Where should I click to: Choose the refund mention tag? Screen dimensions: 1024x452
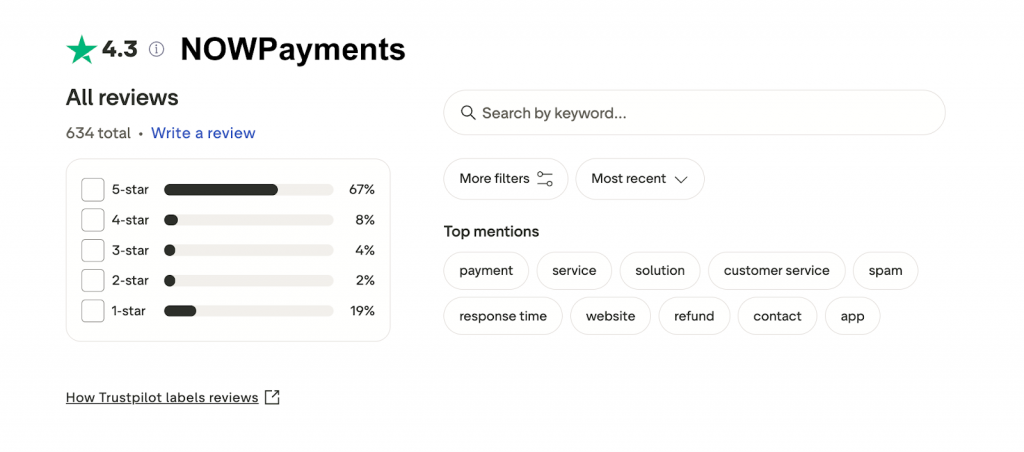[x=694, y=316]
